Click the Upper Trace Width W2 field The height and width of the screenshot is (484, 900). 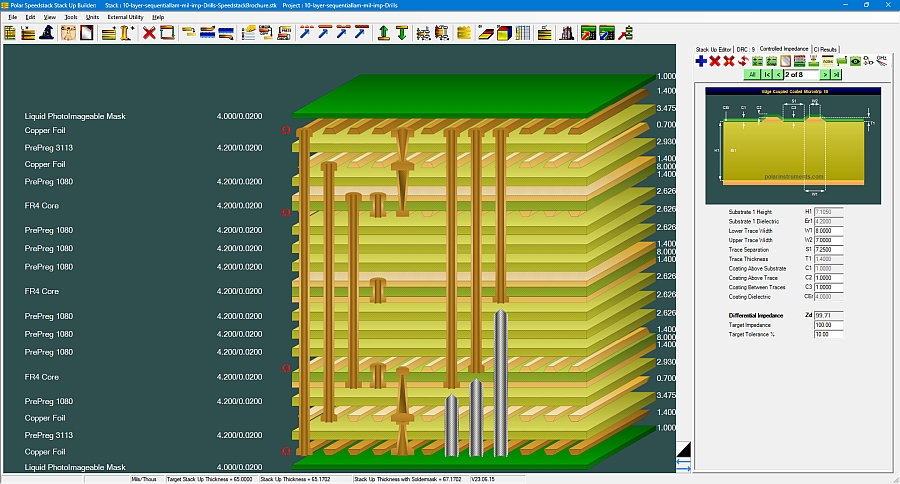click(828, 240)
